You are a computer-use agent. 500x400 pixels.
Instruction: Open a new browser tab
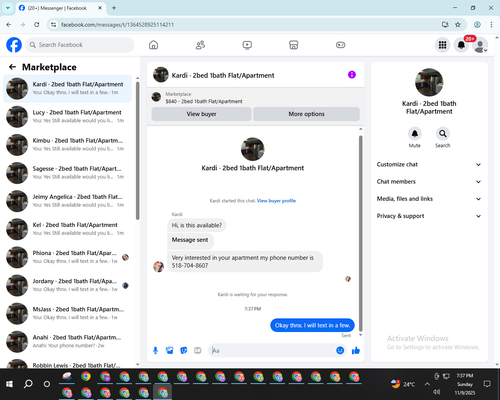pyautogui.click(x=114, y=8)
